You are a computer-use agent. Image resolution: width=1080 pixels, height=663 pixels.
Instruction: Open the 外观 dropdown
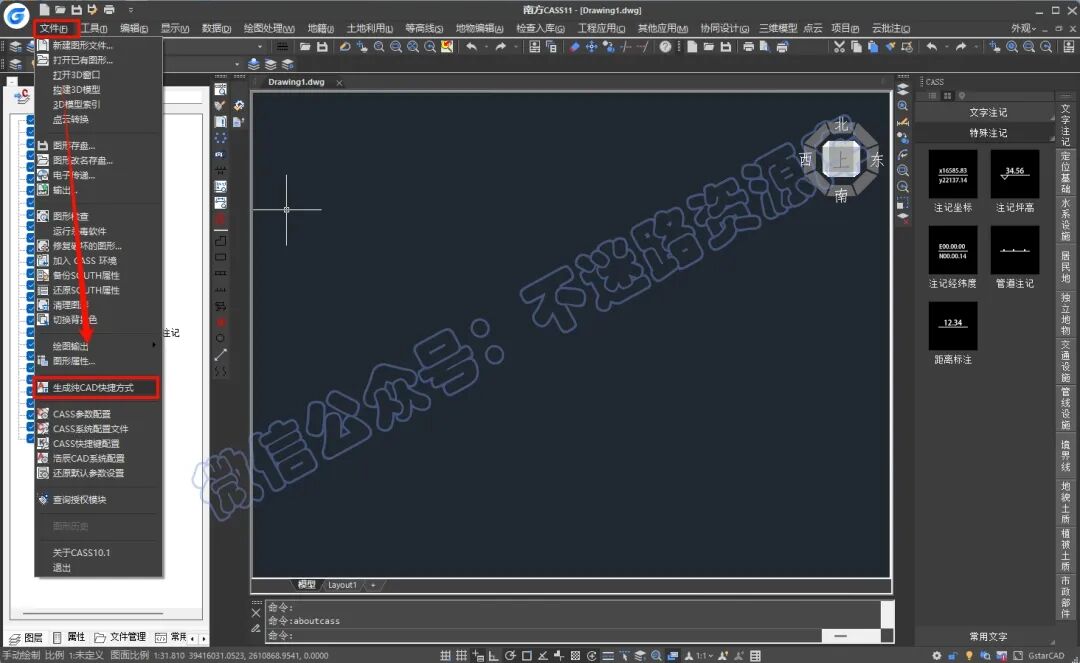point(1024,28)
